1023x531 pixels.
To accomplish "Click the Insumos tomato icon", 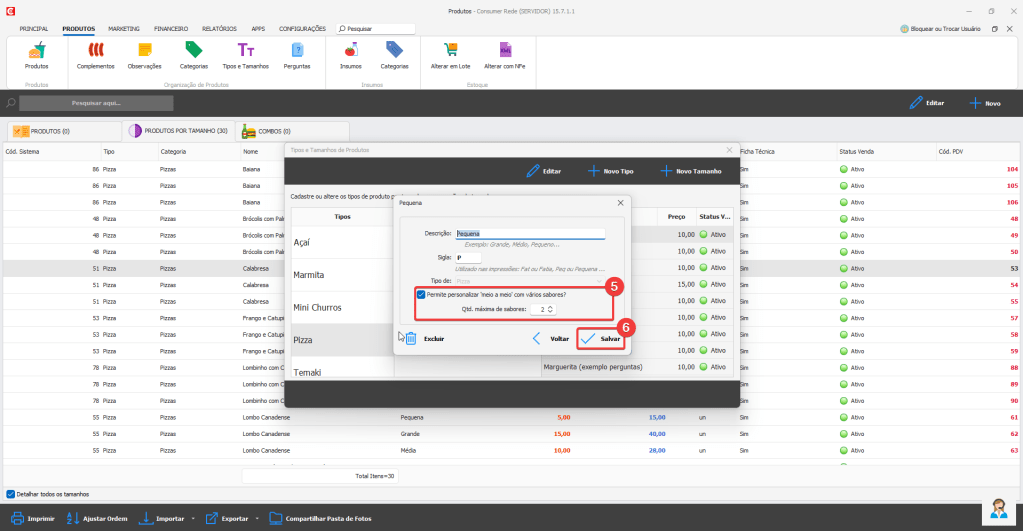I will [351, 52].
